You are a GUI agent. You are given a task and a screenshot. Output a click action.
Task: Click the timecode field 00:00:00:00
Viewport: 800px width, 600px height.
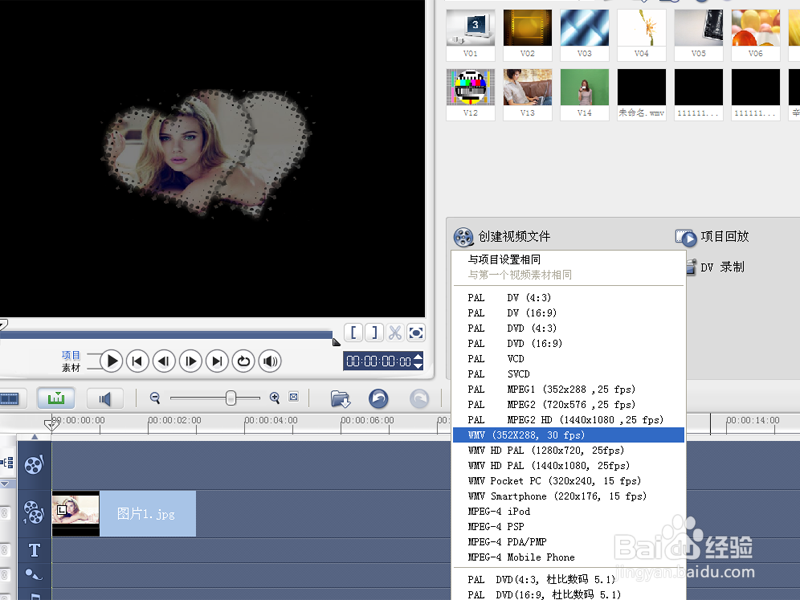tap(378, 361)
